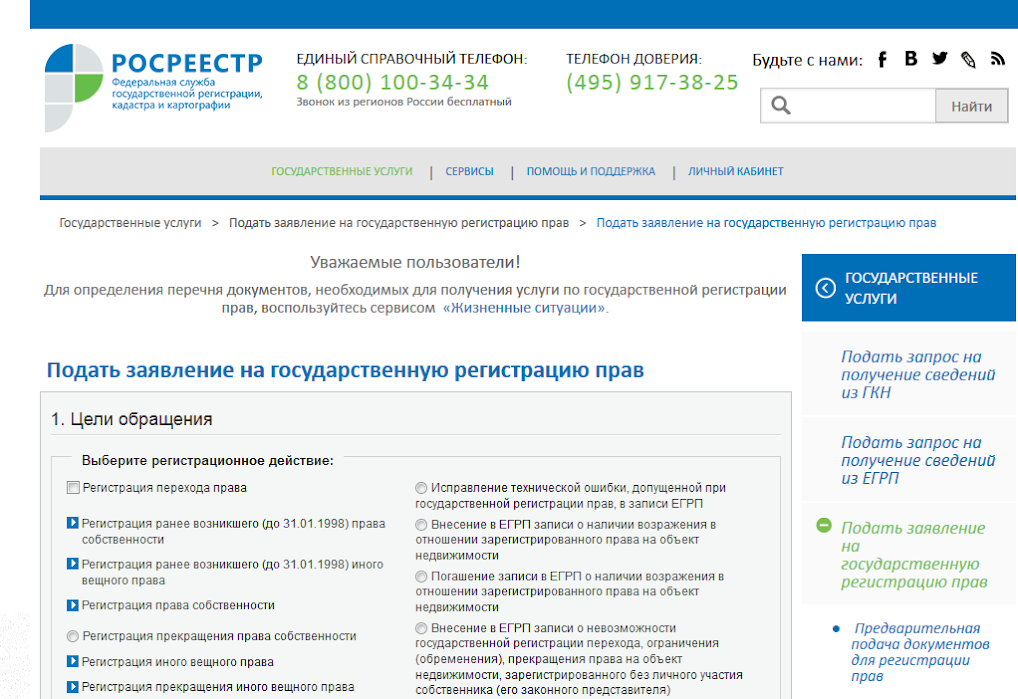This screenshot has width=1018, height=699.
Task: Open the VKontakte social icon
Action: coord(911,59)
